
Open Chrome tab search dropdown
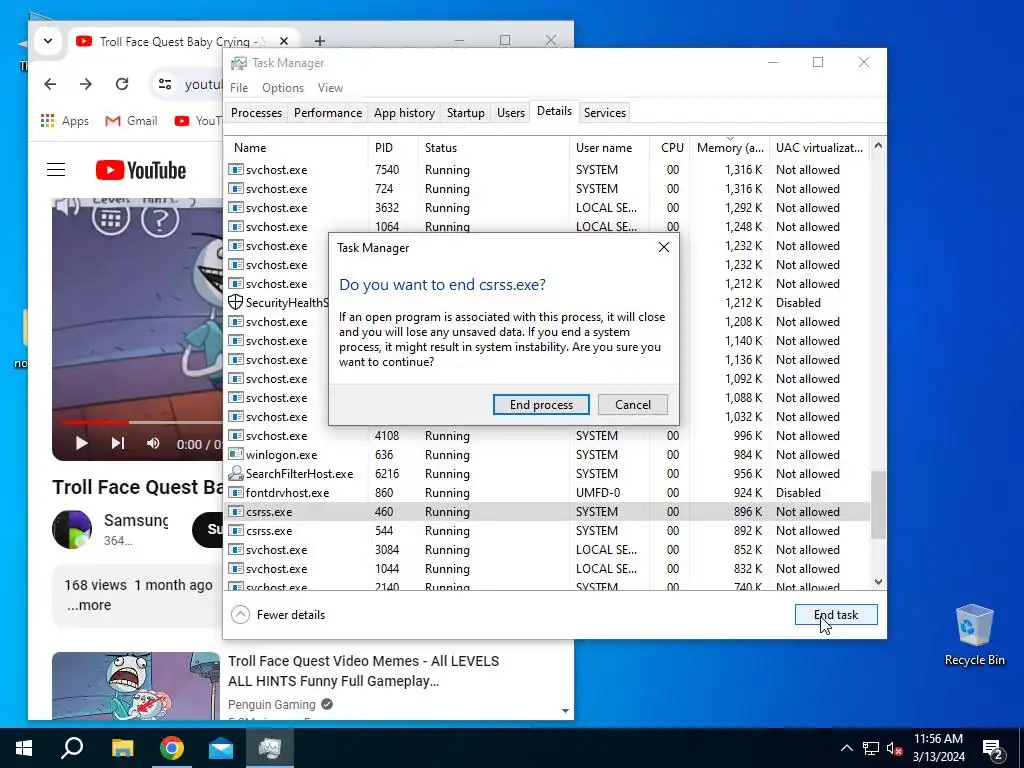pyautogui.click(x=48, y=41)
